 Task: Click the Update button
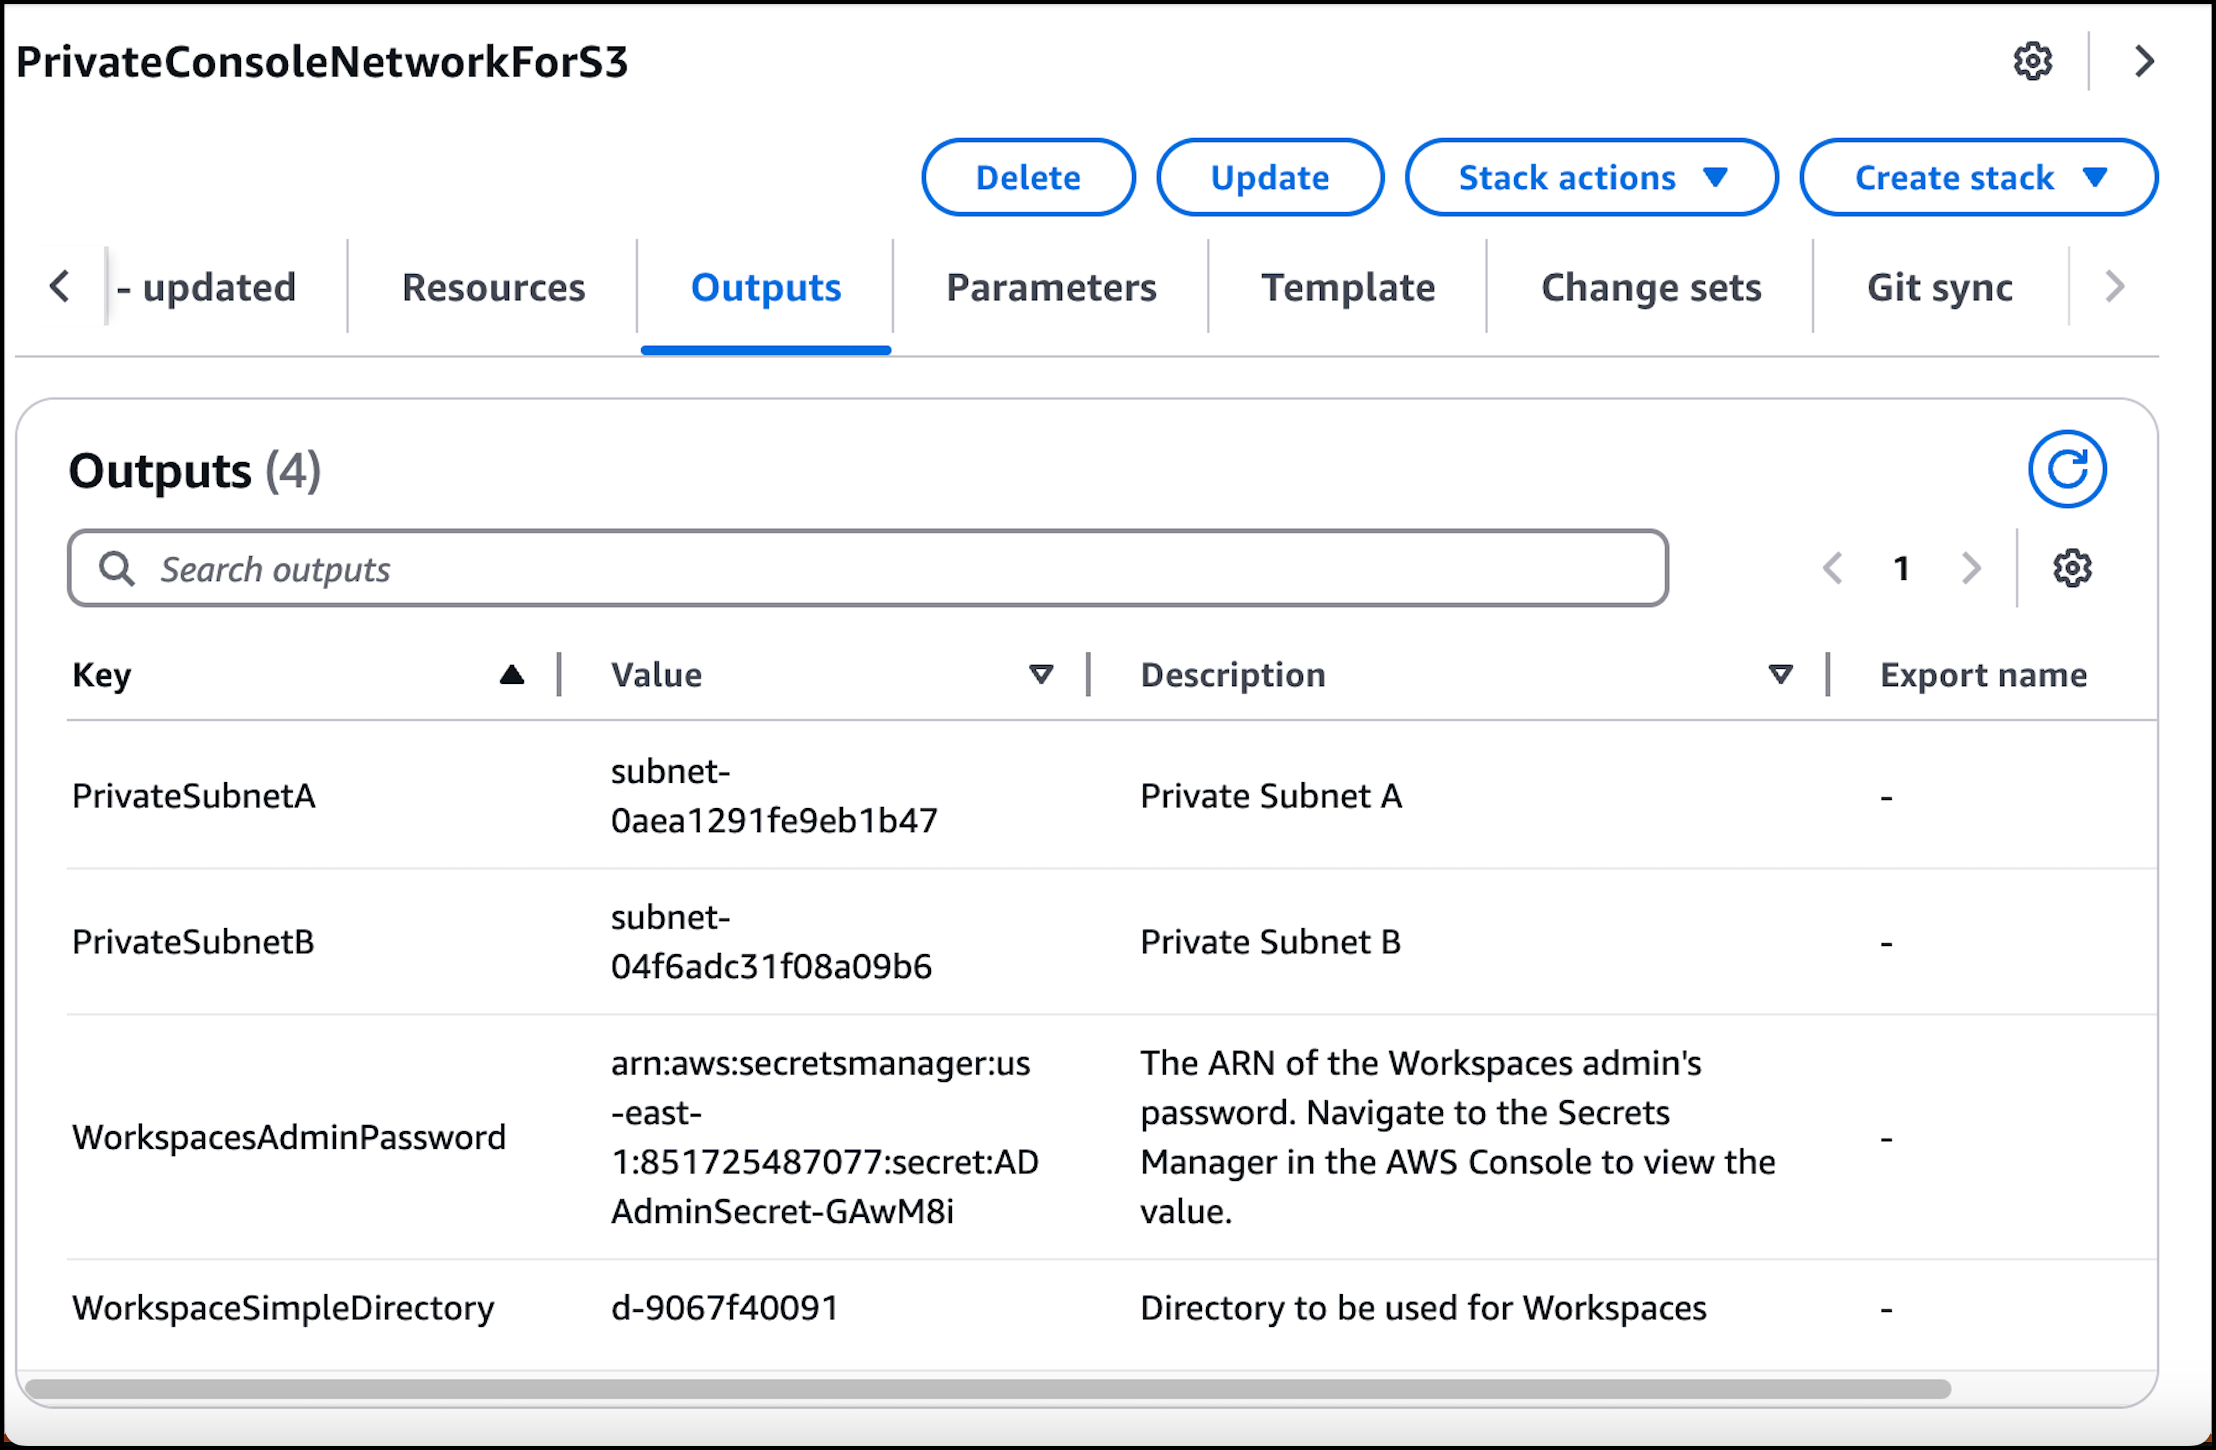[x=1269, y=177]
